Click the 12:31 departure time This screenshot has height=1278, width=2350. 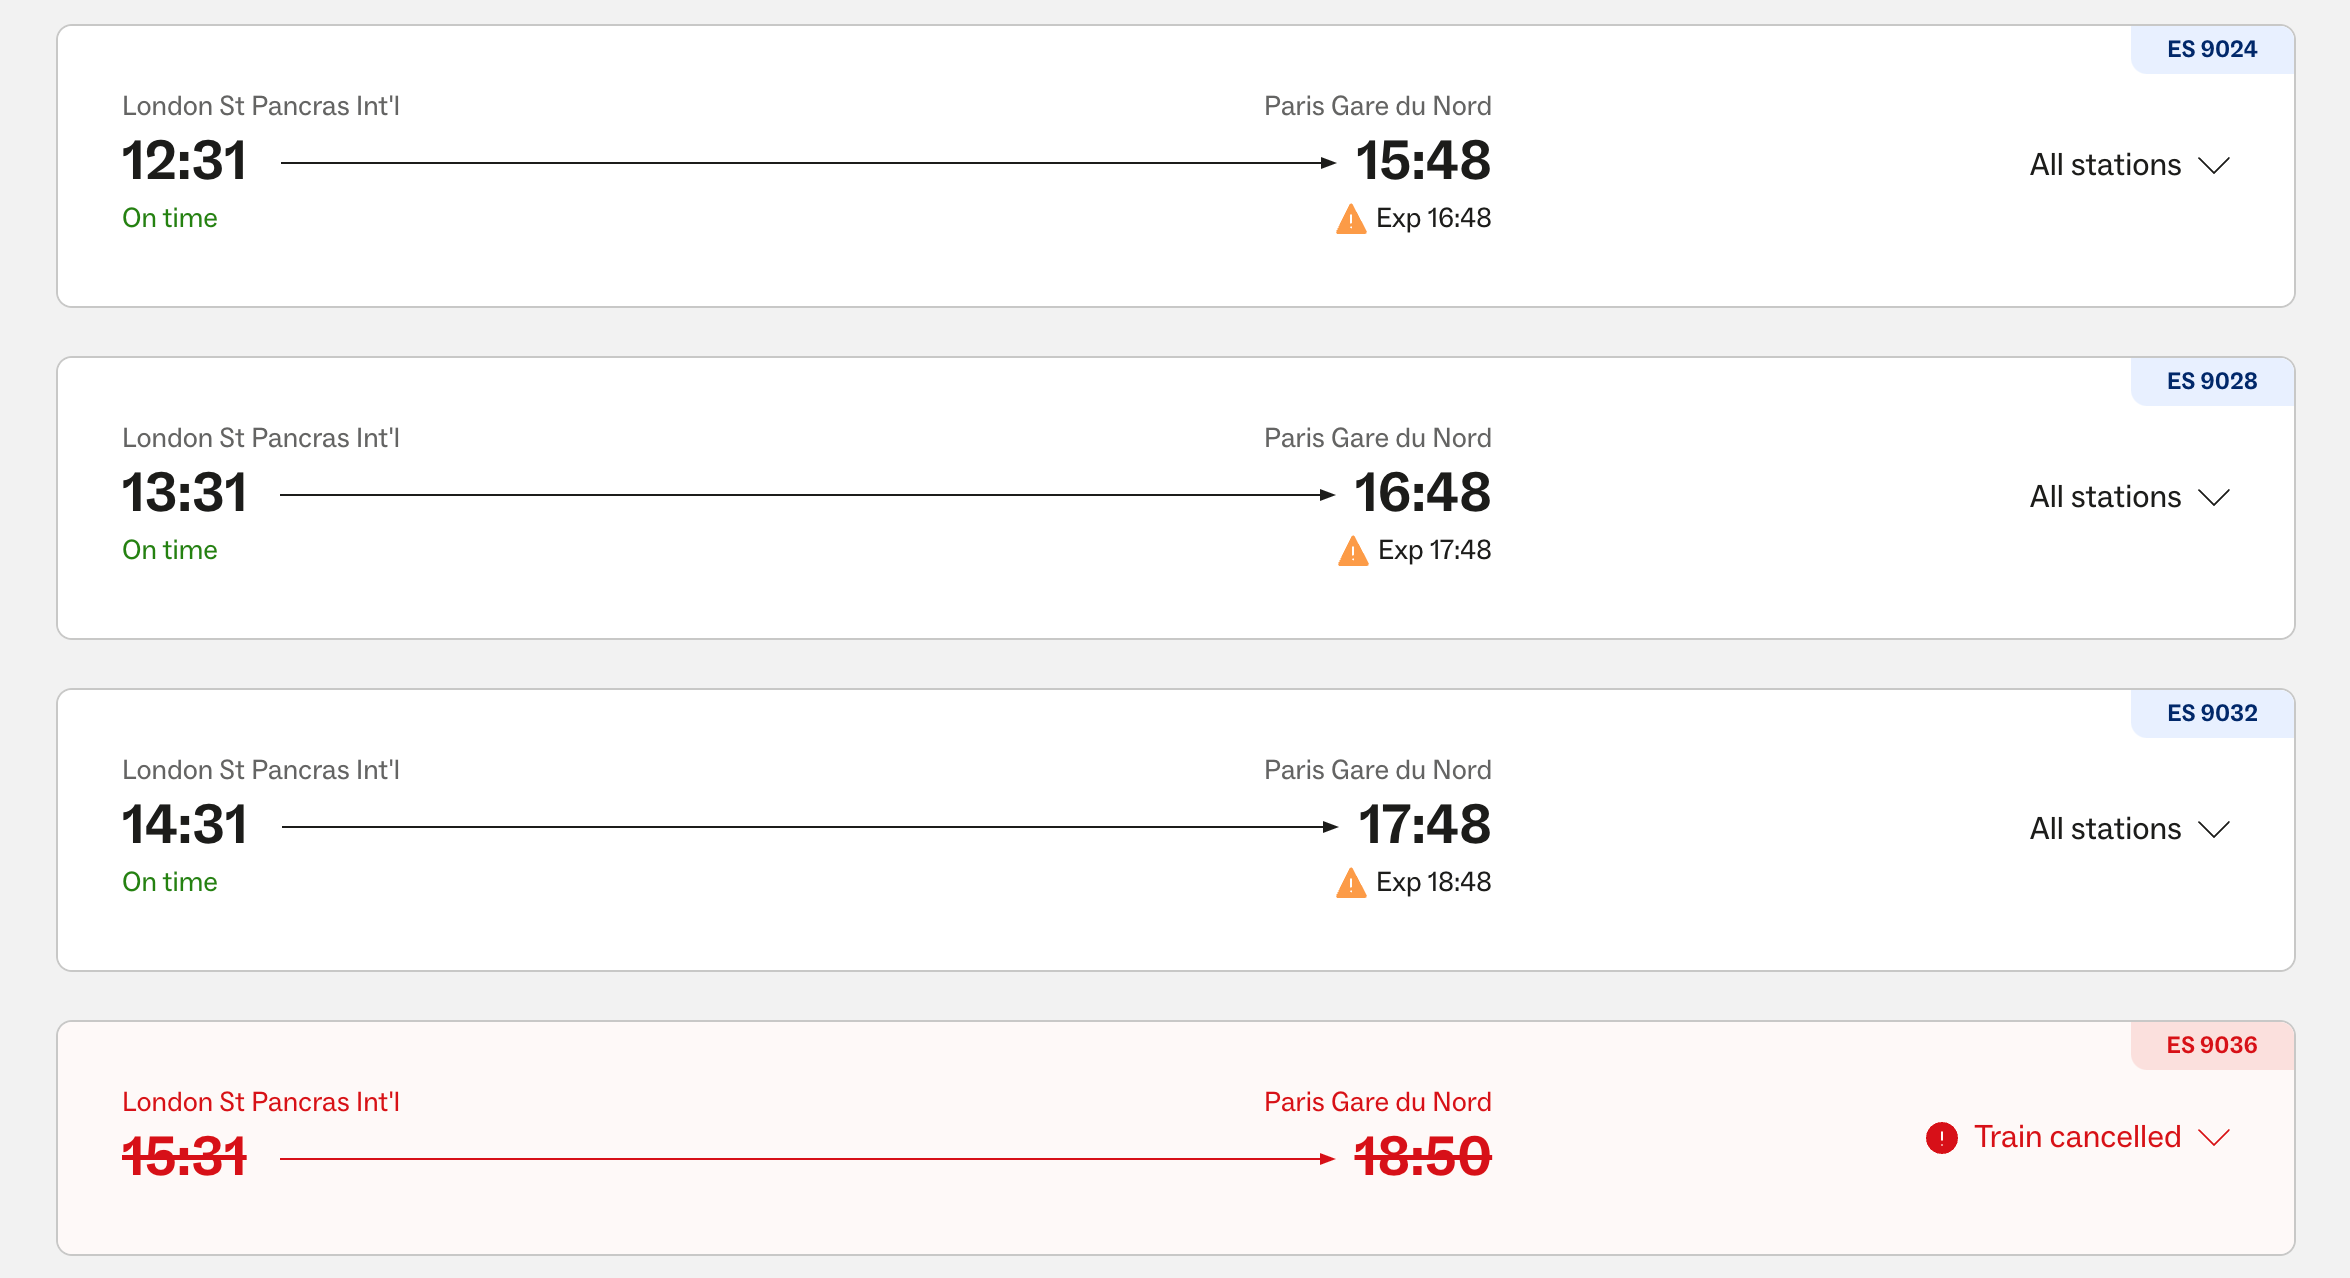[184, 161]
